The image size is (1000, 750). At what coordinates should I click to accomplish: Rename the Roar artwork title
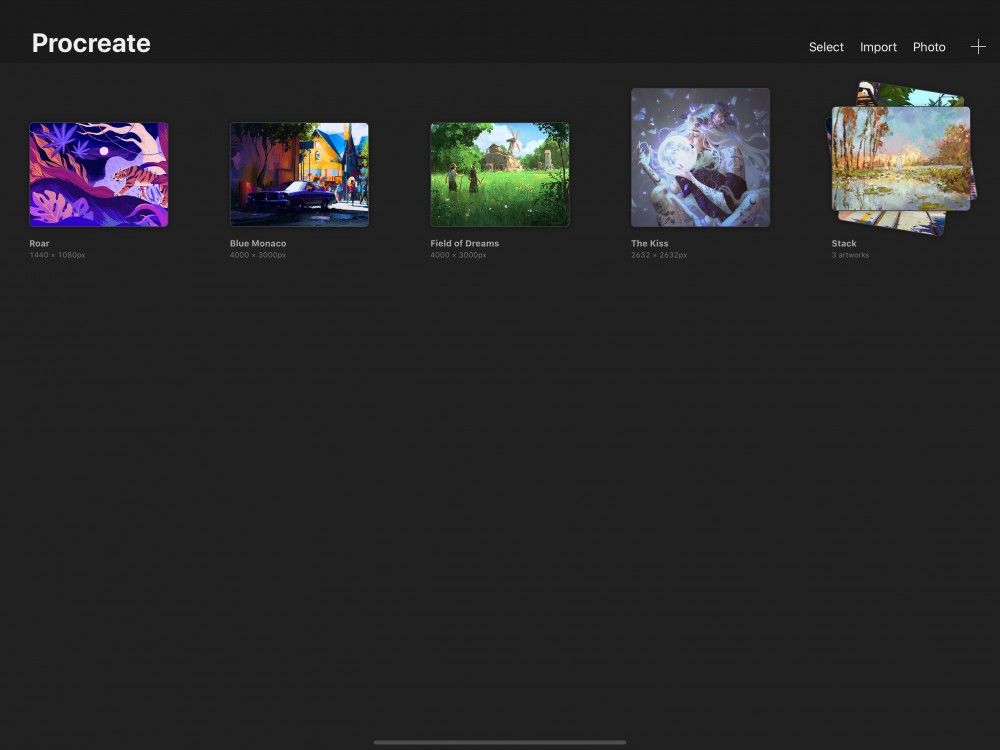click(x=38, y=243)
